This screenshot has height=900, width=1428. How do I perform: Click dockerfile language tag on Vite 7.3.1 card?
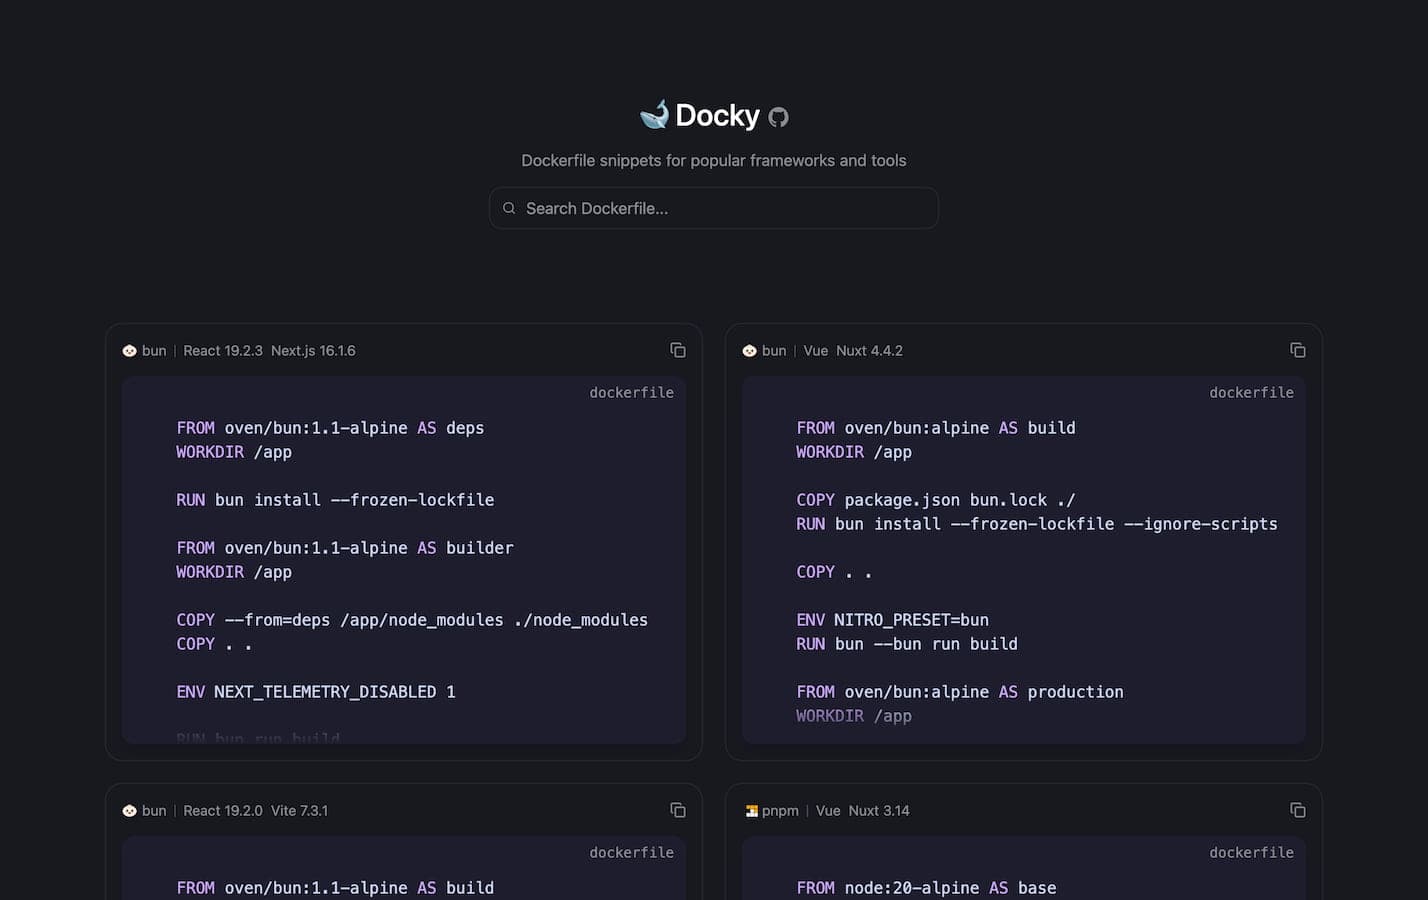tap(631, 853)
